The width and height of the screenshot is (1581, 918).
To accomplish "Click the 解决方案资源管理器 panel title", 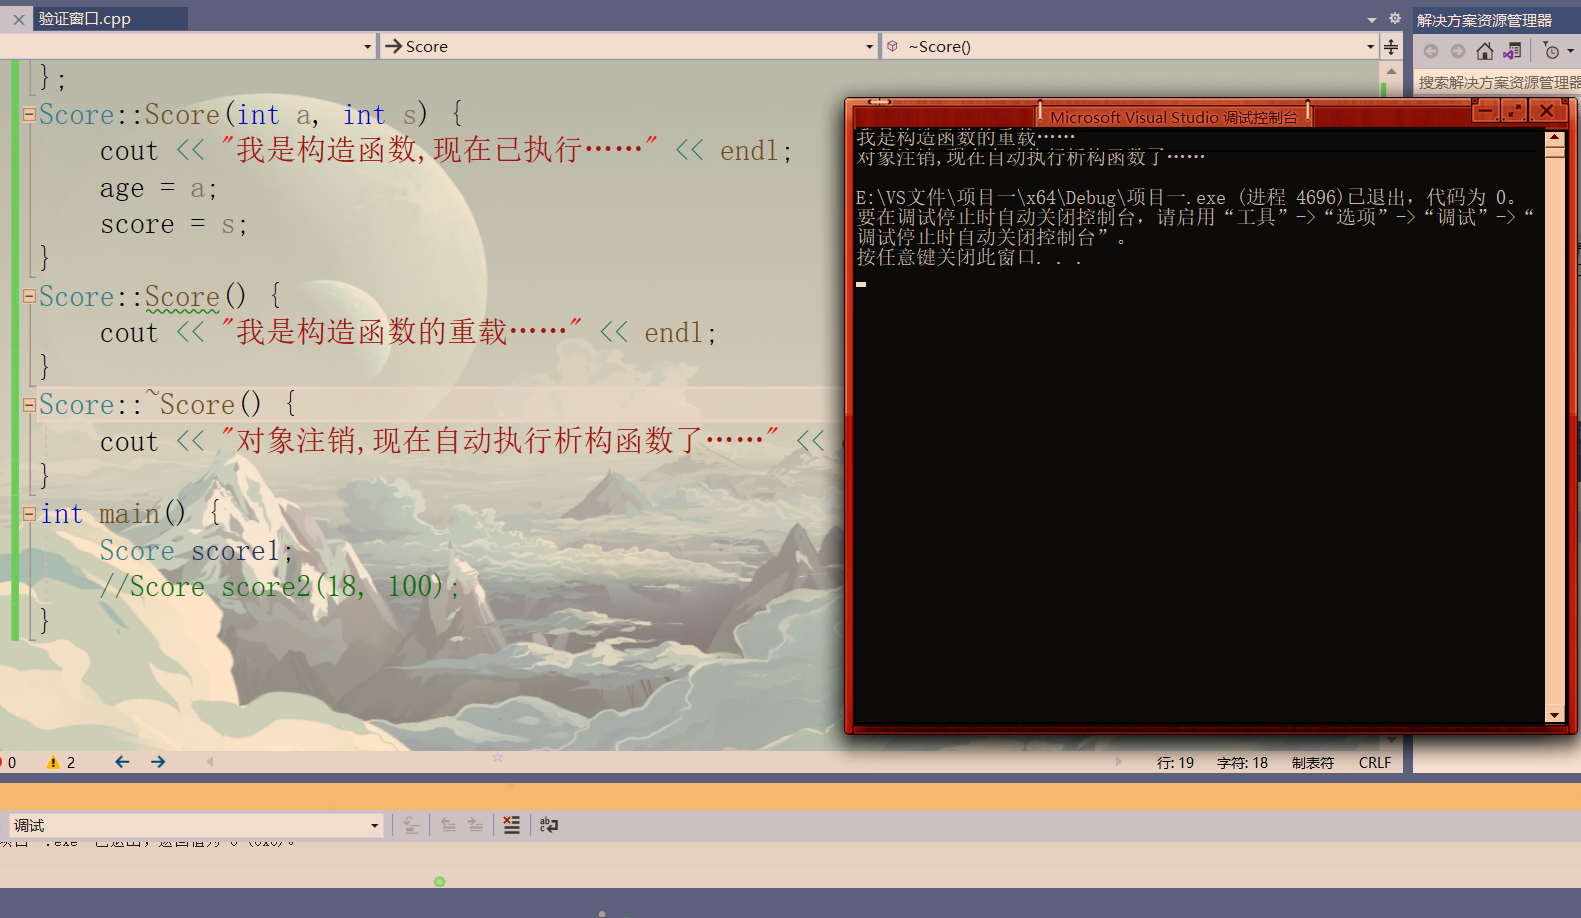I will 1484,21.
